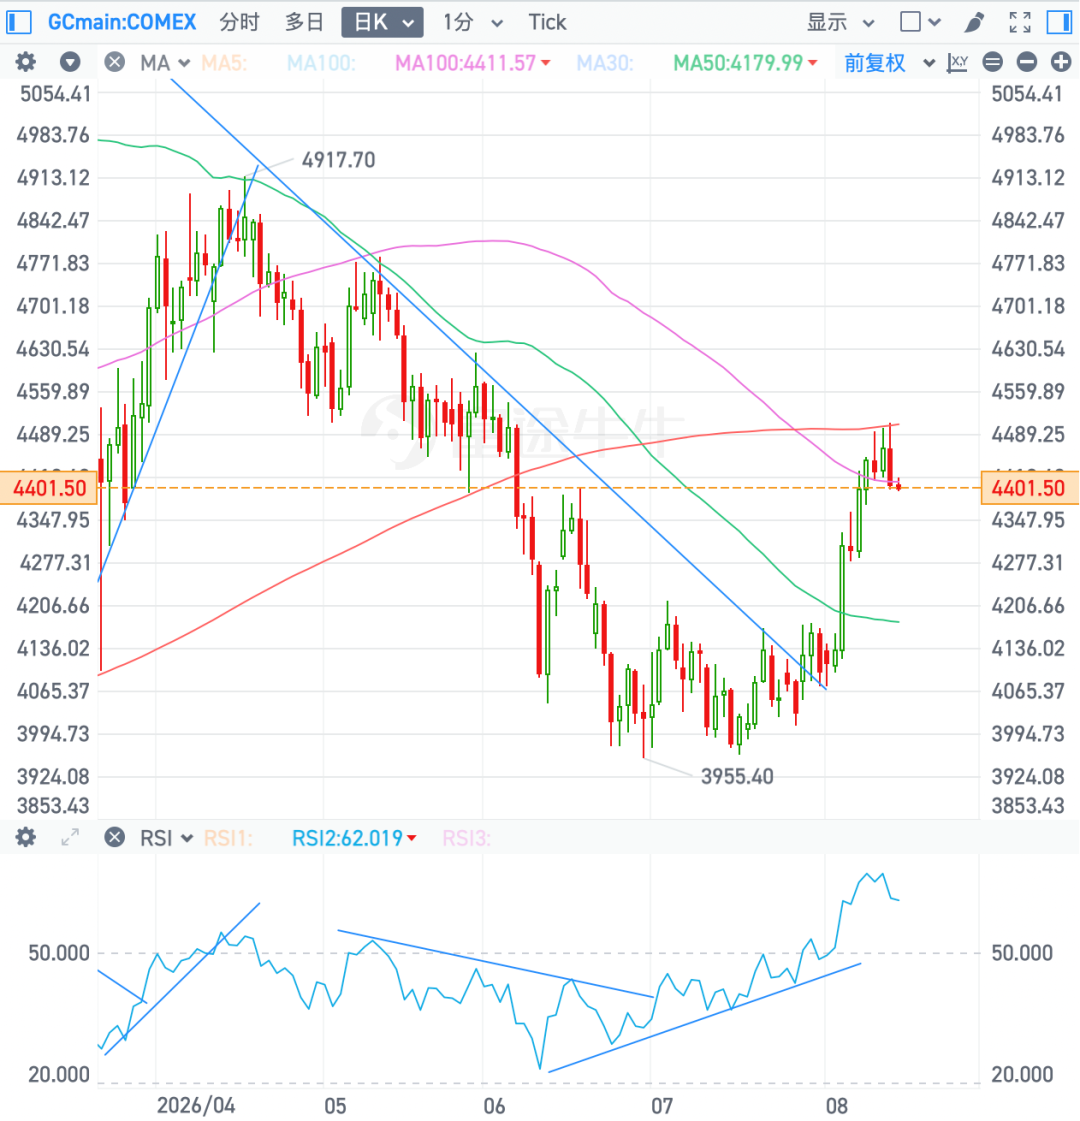The width and height of the screenshot is (1080, 1121).
Task: Click the 2026/04 date axis label
Action: click(196, 1105)
